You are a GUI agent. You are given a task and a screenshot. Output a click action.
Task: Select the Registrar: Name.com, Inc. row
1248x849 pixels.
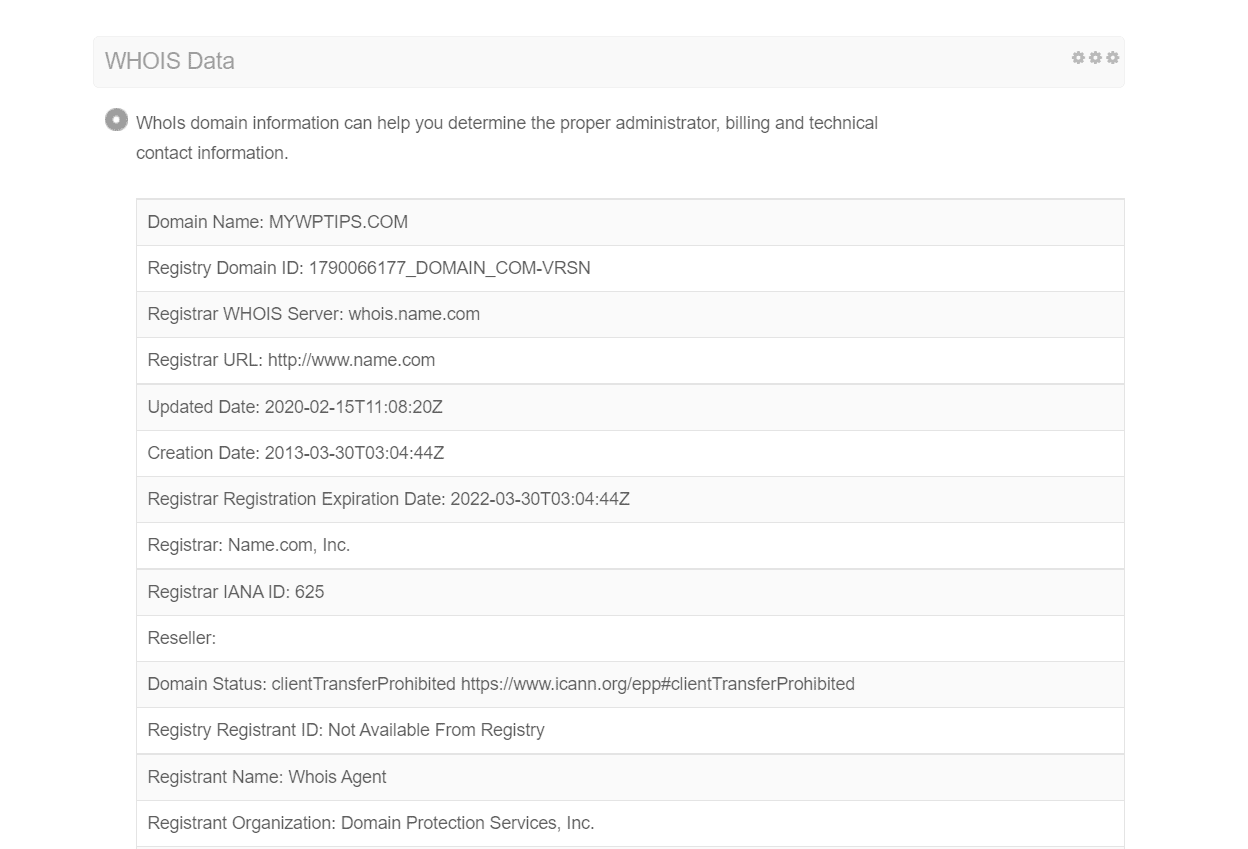[x=630, y=545]
